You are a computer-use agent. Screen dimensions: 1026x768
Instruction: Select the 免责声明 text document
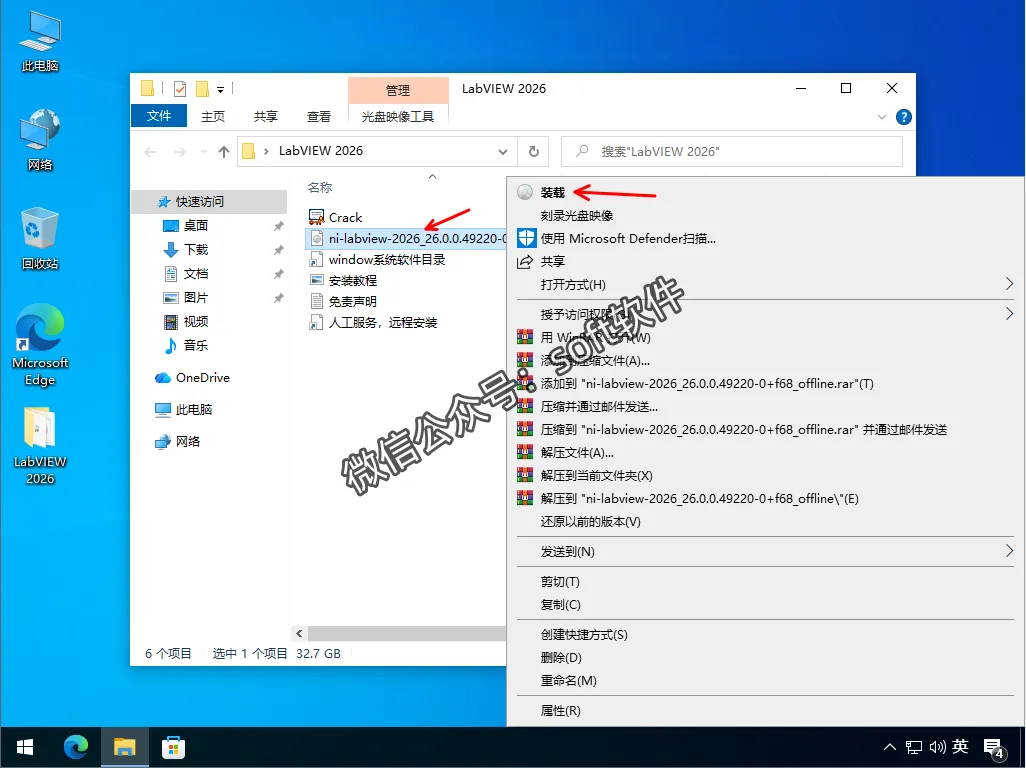click(344, 302)
